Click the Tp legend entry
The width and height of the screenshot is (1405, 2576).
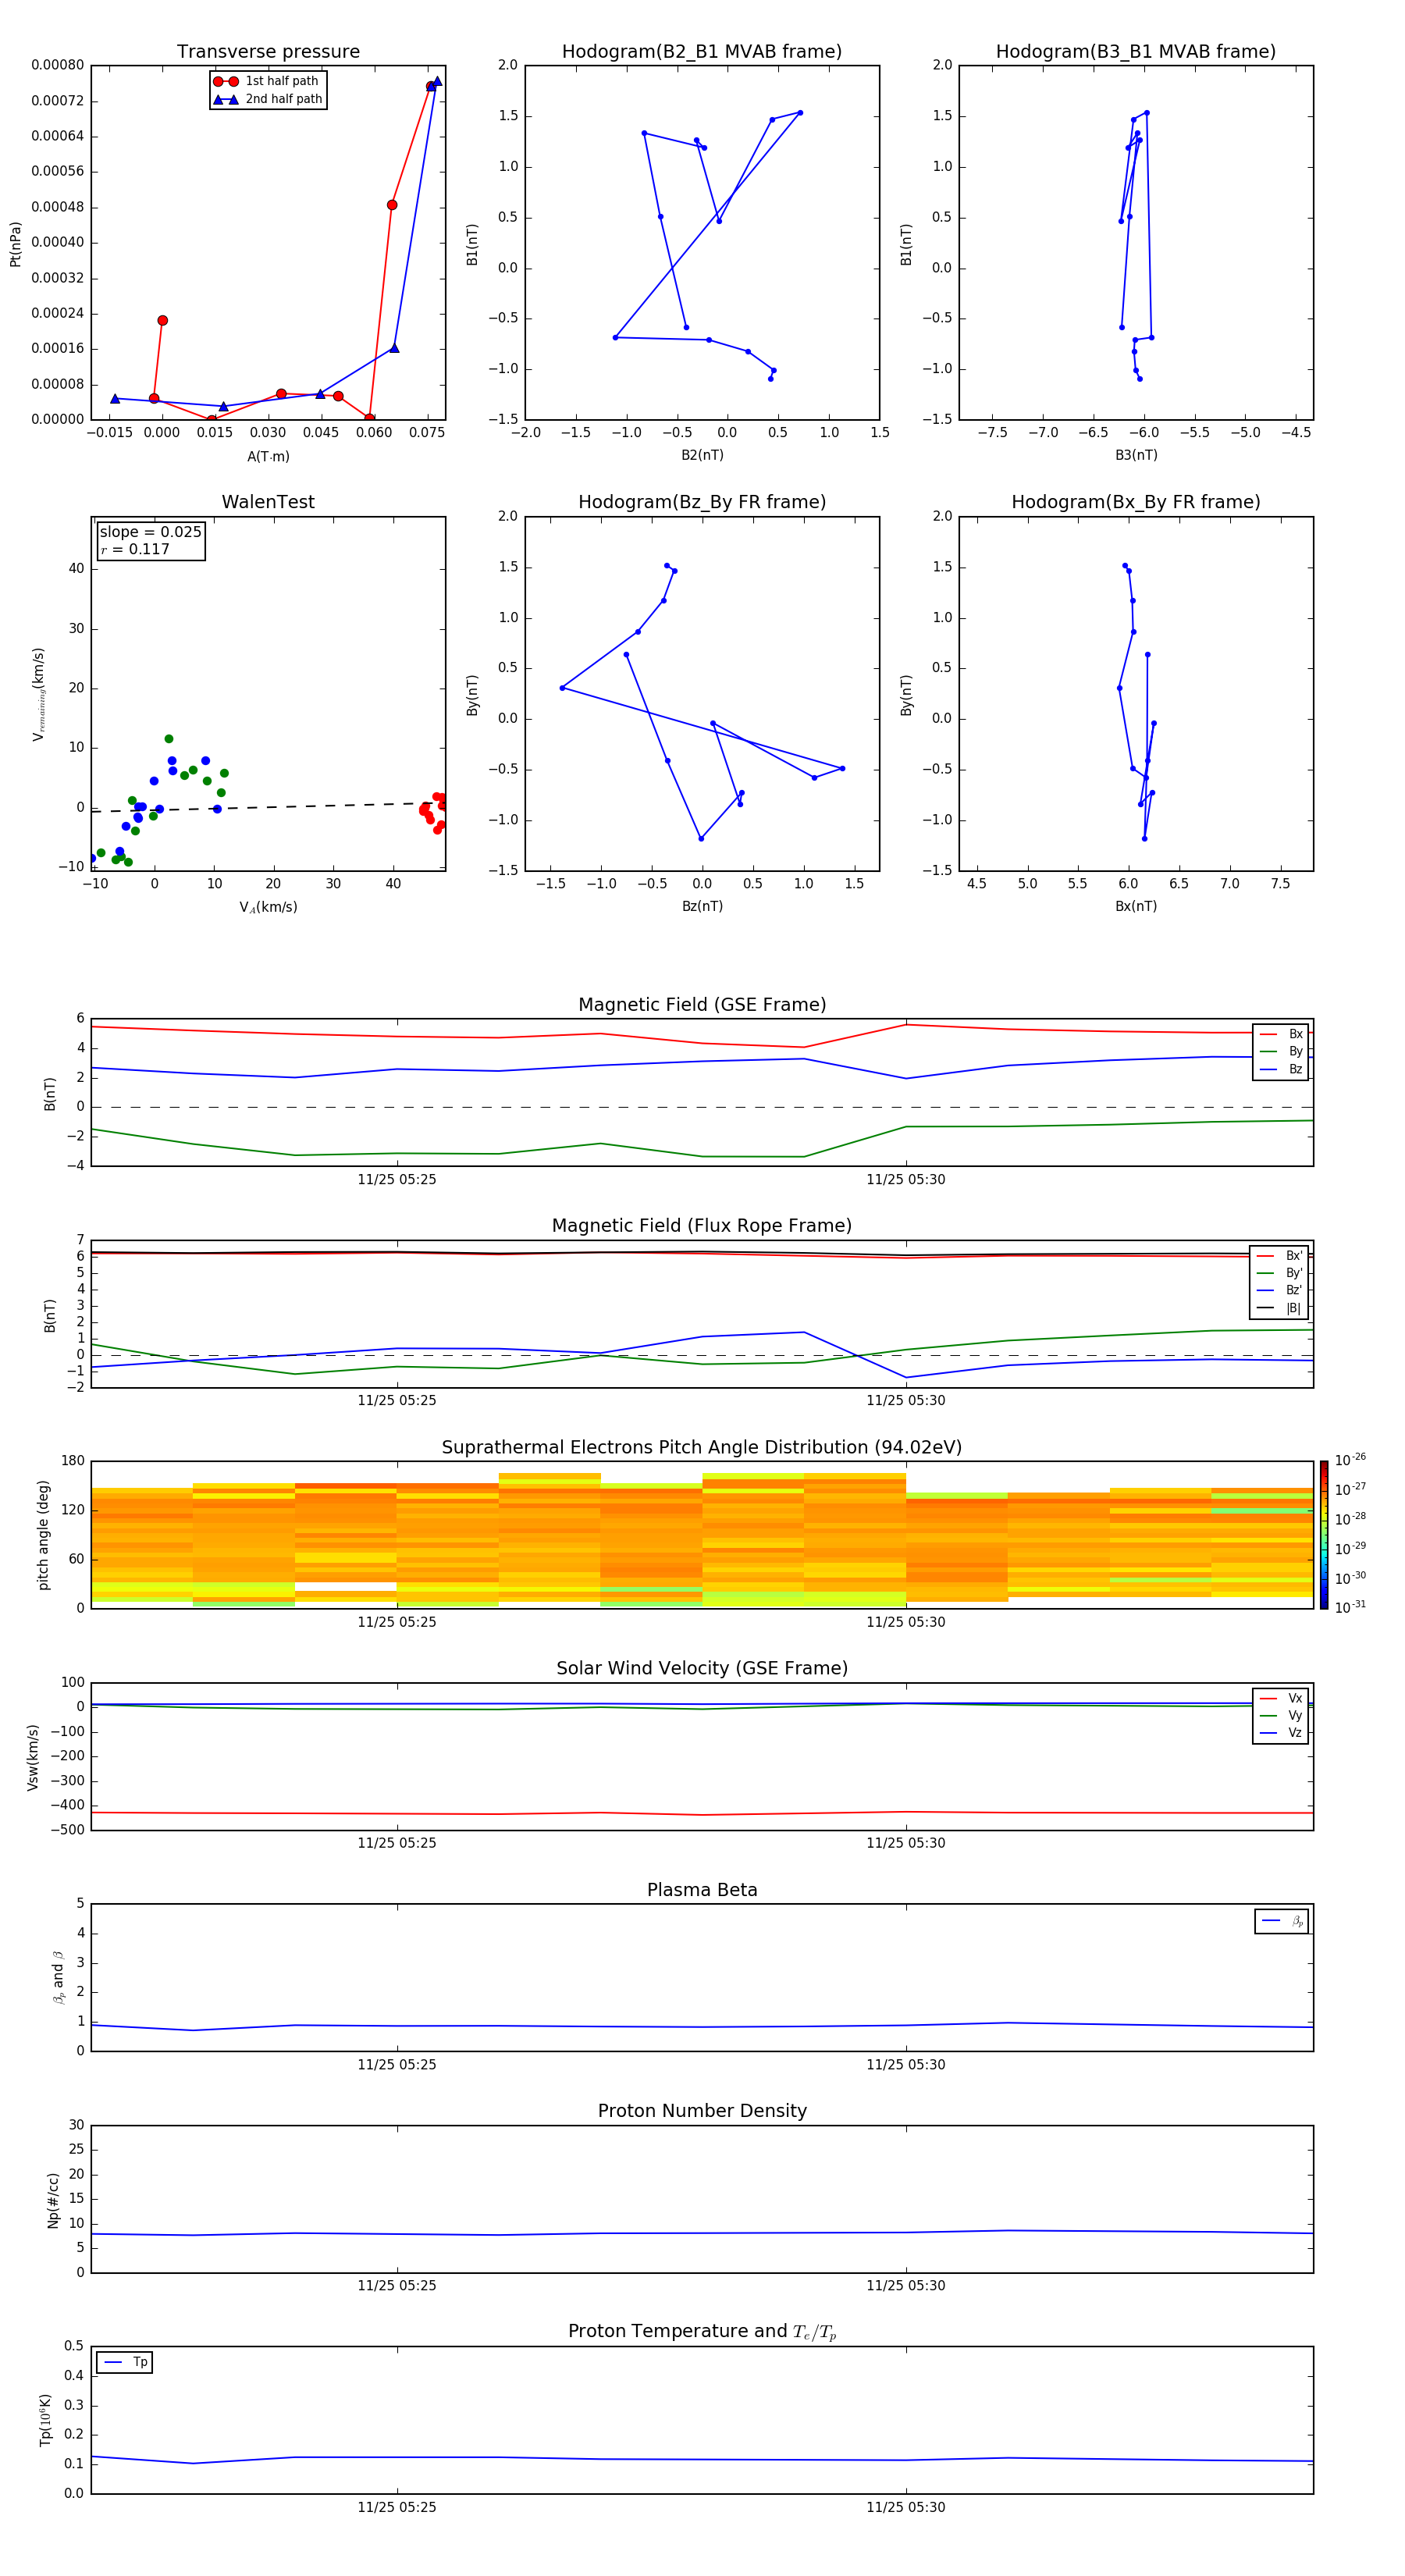tap(125, 2362)
